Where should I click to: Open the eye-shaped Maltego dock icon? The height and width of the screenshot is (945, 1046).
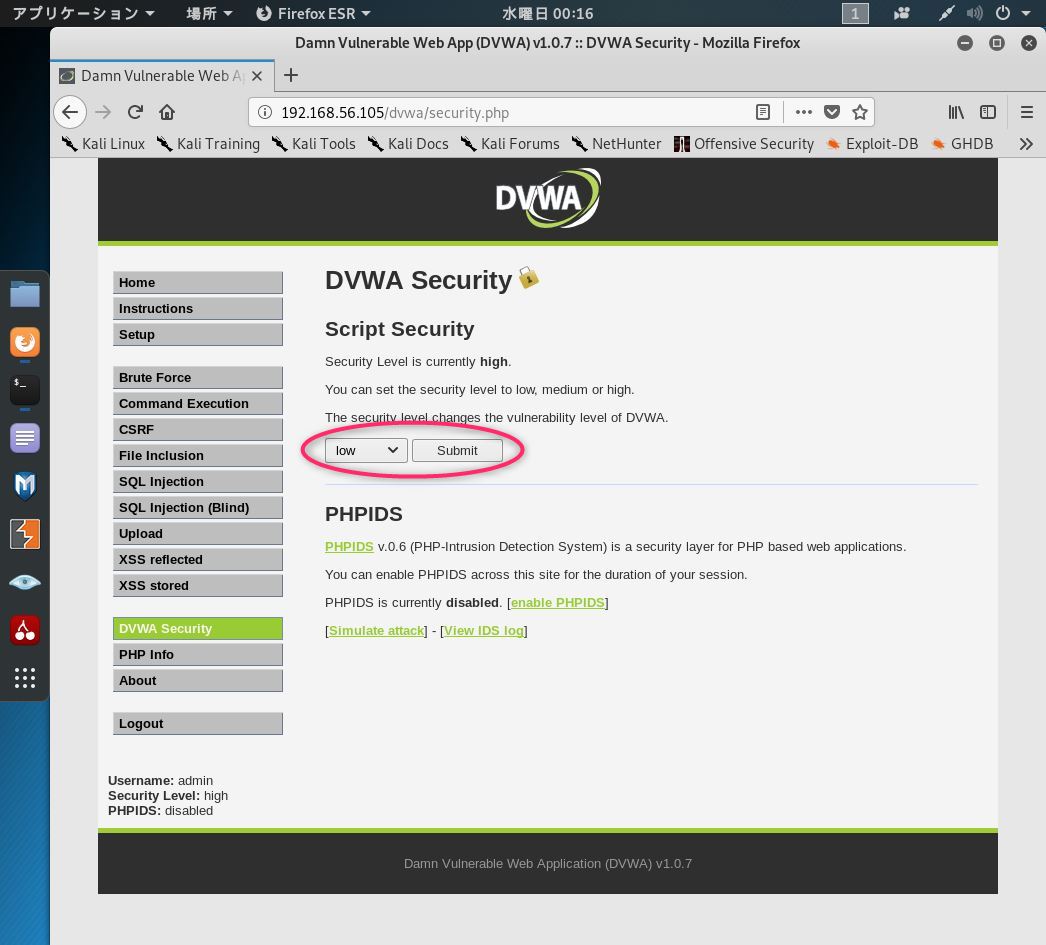click(x=25, y=582)
